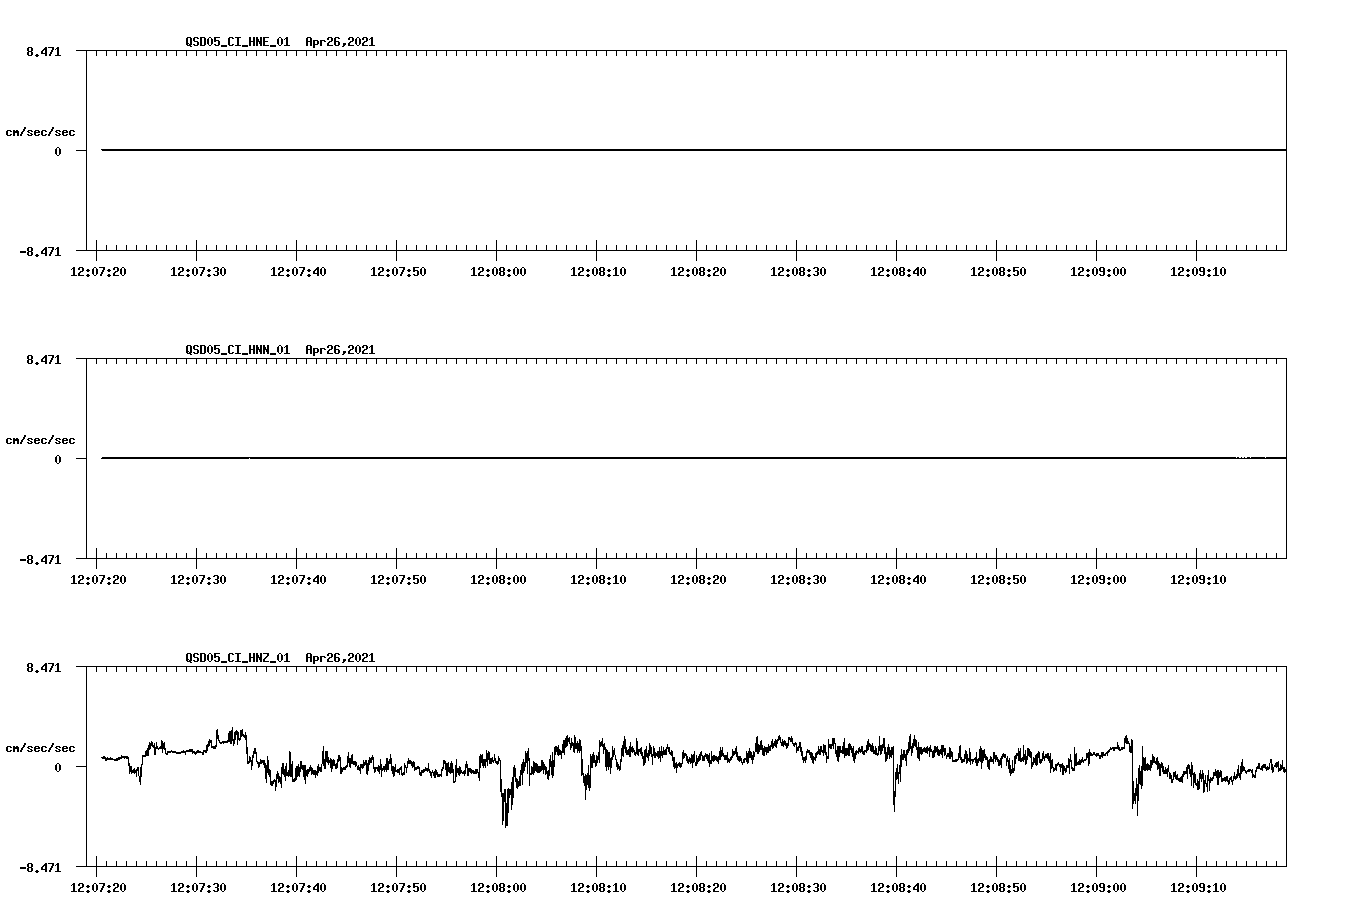Image resolution: width=1358 pixels, height=924 pixels.
Task: Select the Apr26,2021 date label on top plot
Action: 339,43
